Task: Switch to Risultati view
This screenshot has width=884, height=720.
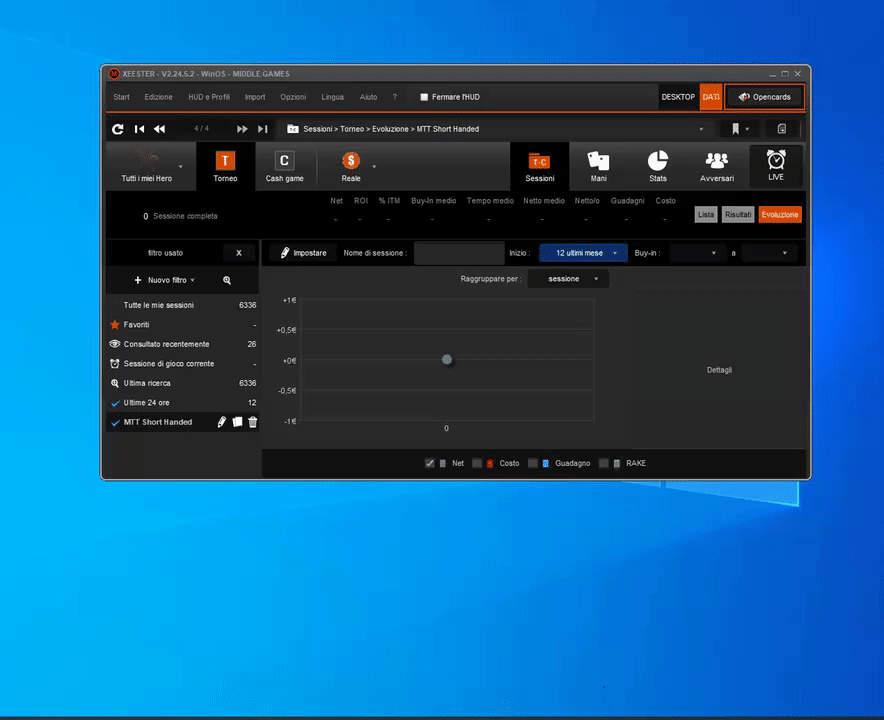Action: 738,215
